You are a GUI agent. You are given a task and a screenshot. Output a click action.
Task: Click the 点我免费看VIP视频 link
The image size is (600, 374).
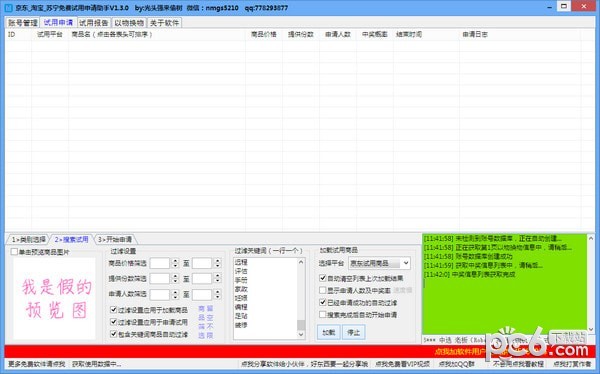(x=402, y=364)
